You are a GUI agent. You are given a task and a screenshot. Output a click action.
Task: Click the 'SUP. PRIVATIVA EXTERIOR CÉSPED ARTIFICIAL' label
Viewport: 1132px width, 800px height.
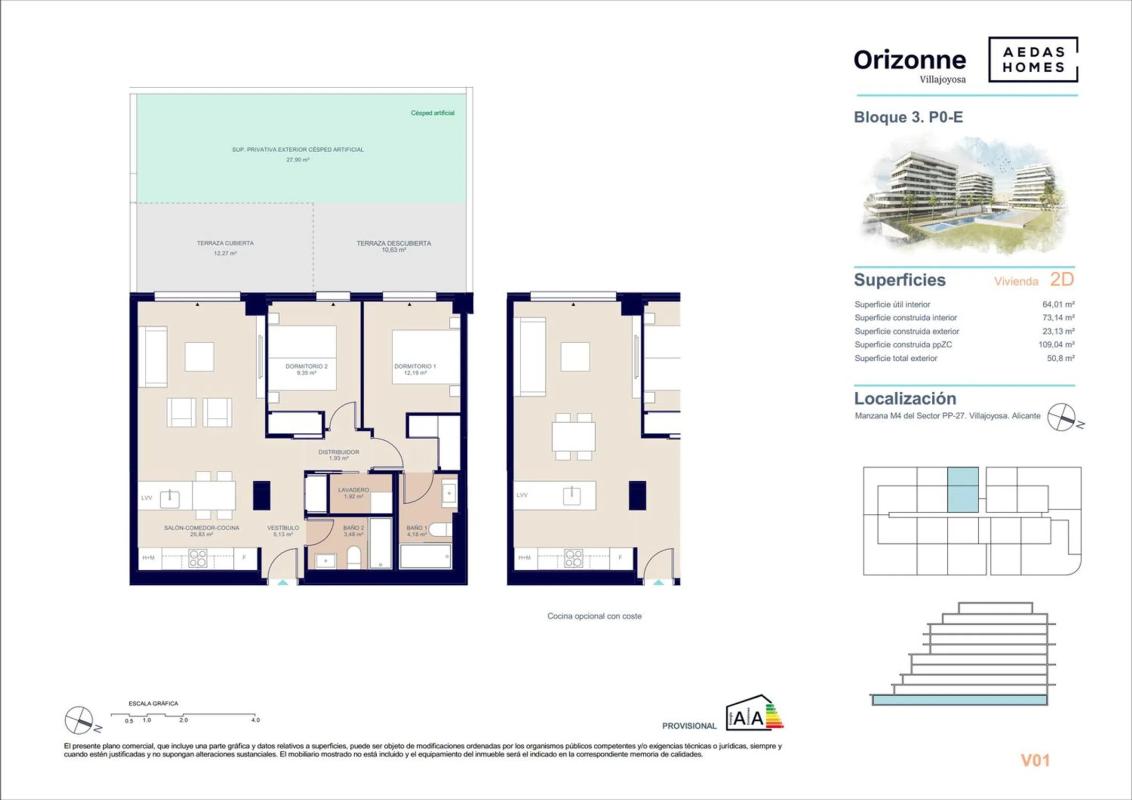click(297, 149)
